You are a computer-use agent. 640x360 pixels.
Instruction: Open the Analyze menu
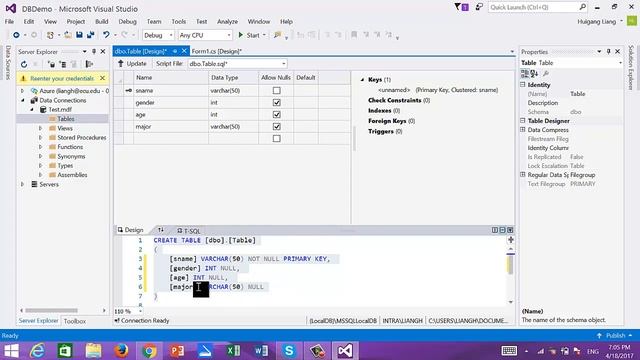tap(227, 22)
